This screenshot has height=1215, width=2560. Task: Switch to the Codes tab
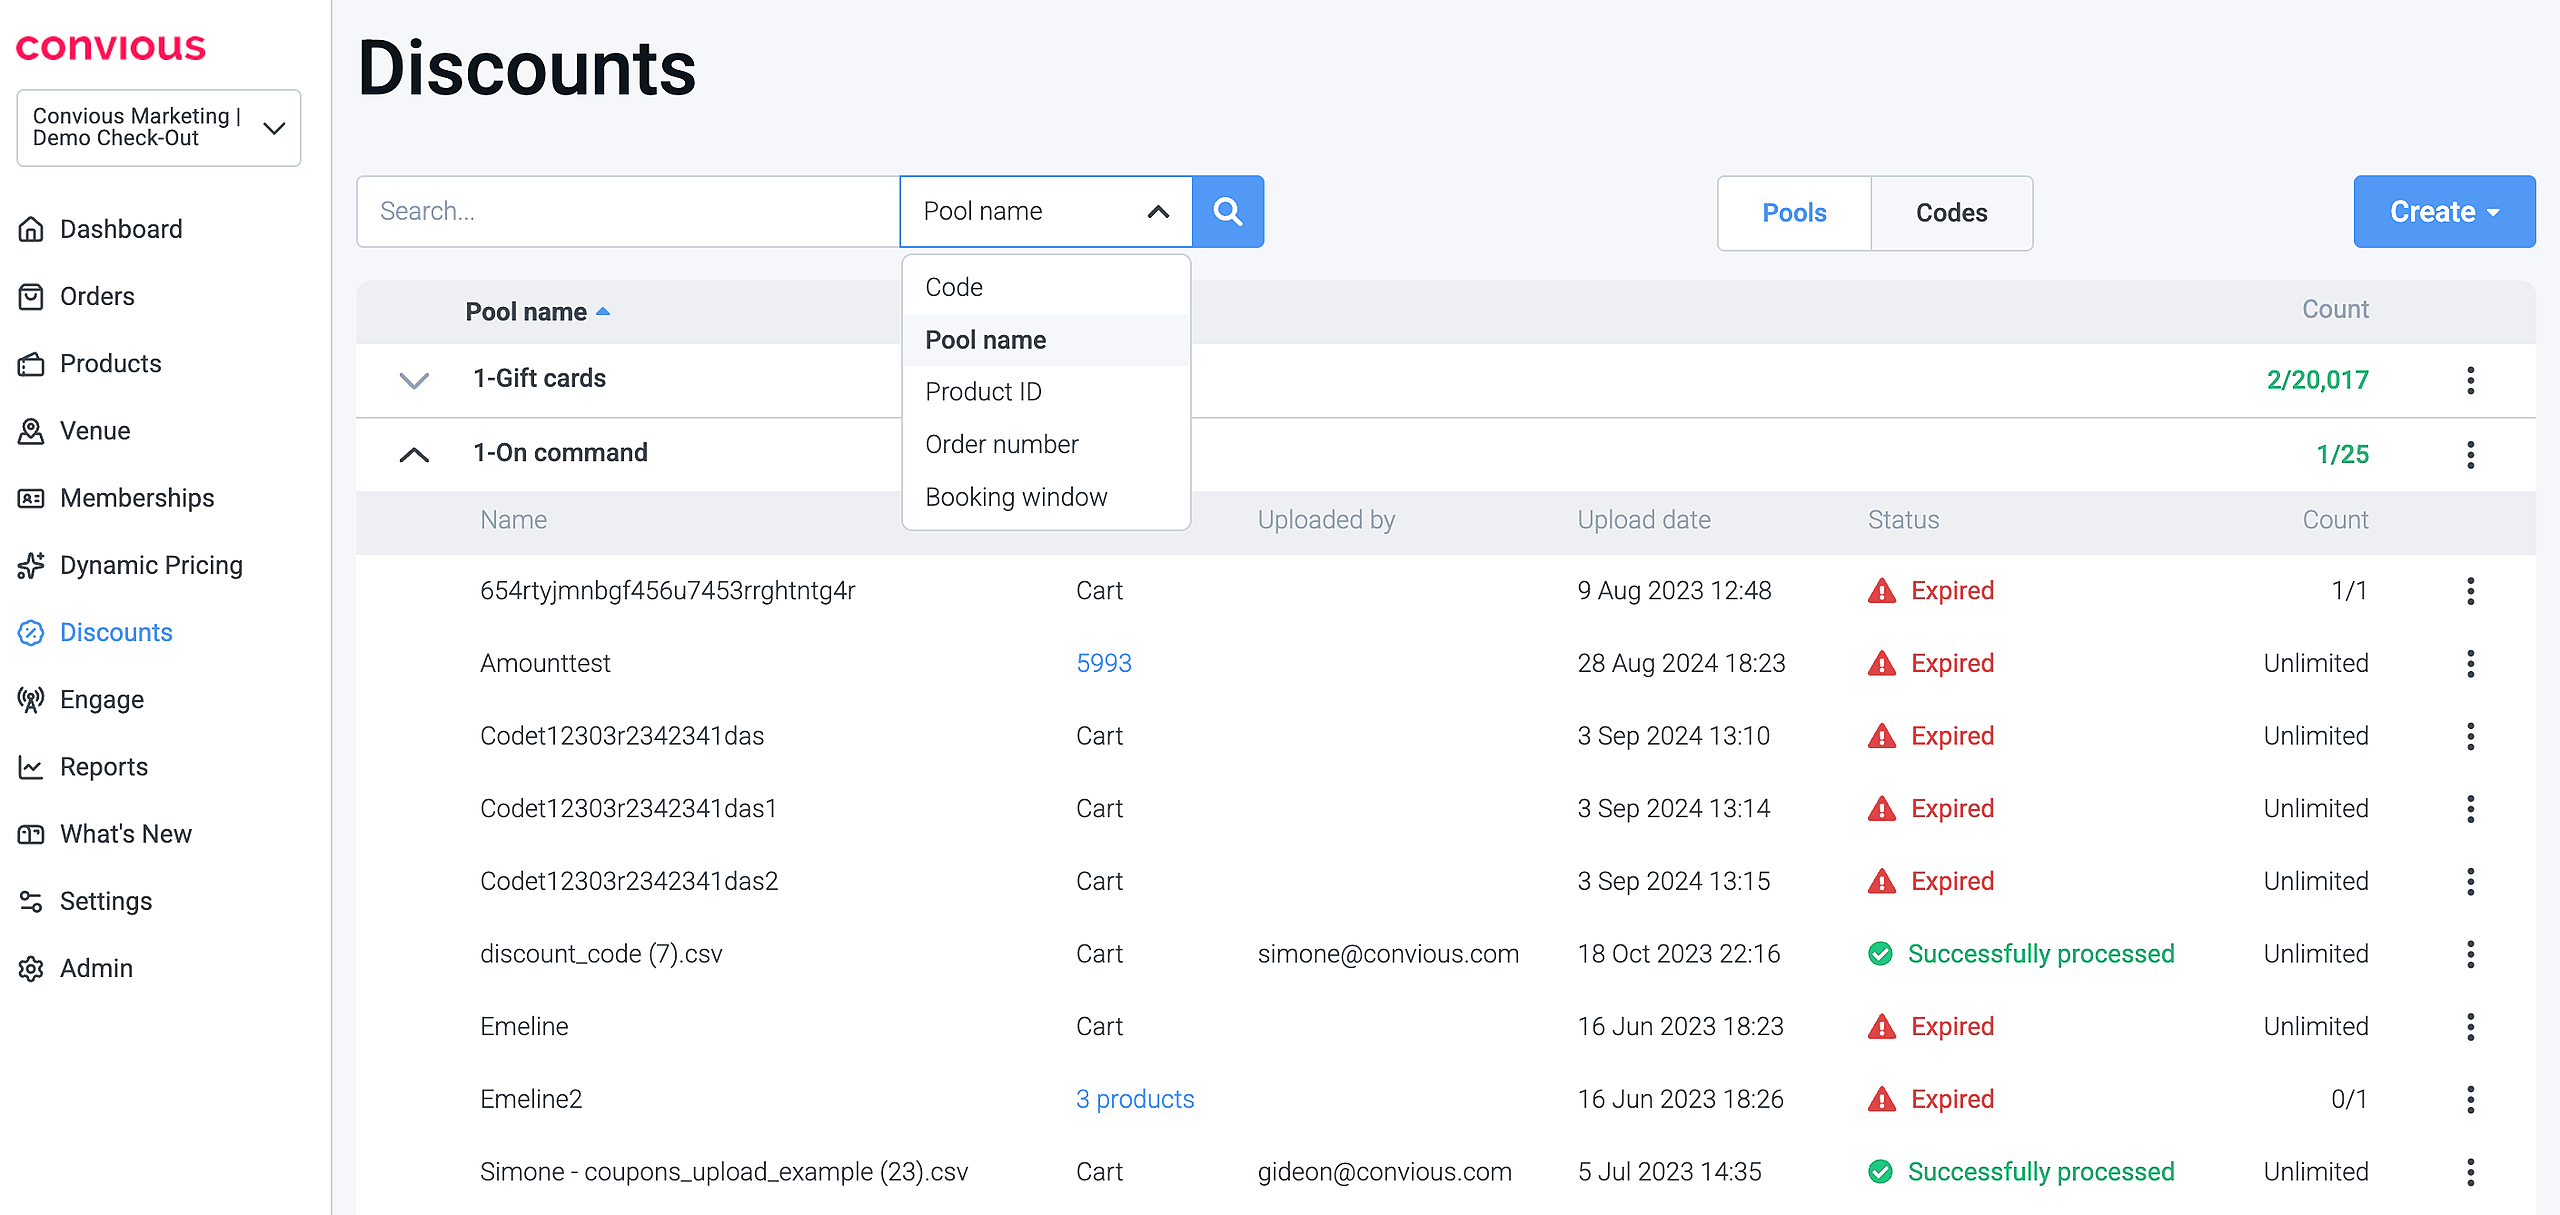[x=1951, y=213]
